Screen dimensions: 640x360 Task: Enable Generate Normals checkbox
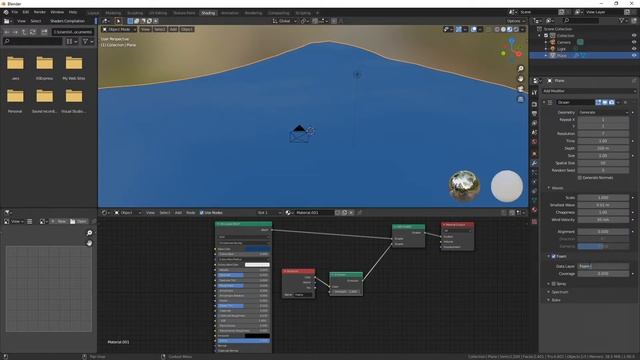580,178
